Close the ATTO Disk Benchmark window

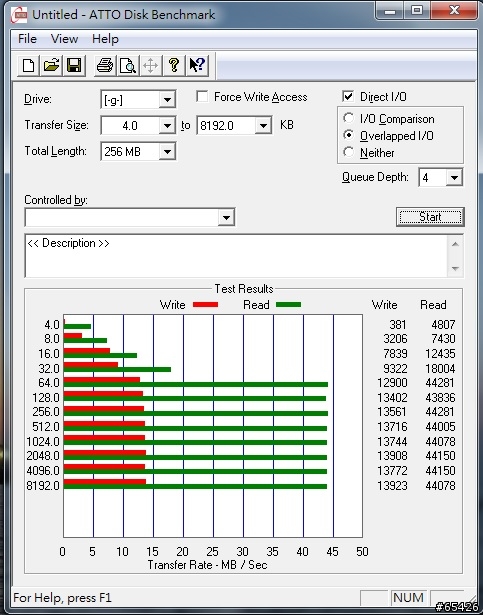click(x=454, y=11)
